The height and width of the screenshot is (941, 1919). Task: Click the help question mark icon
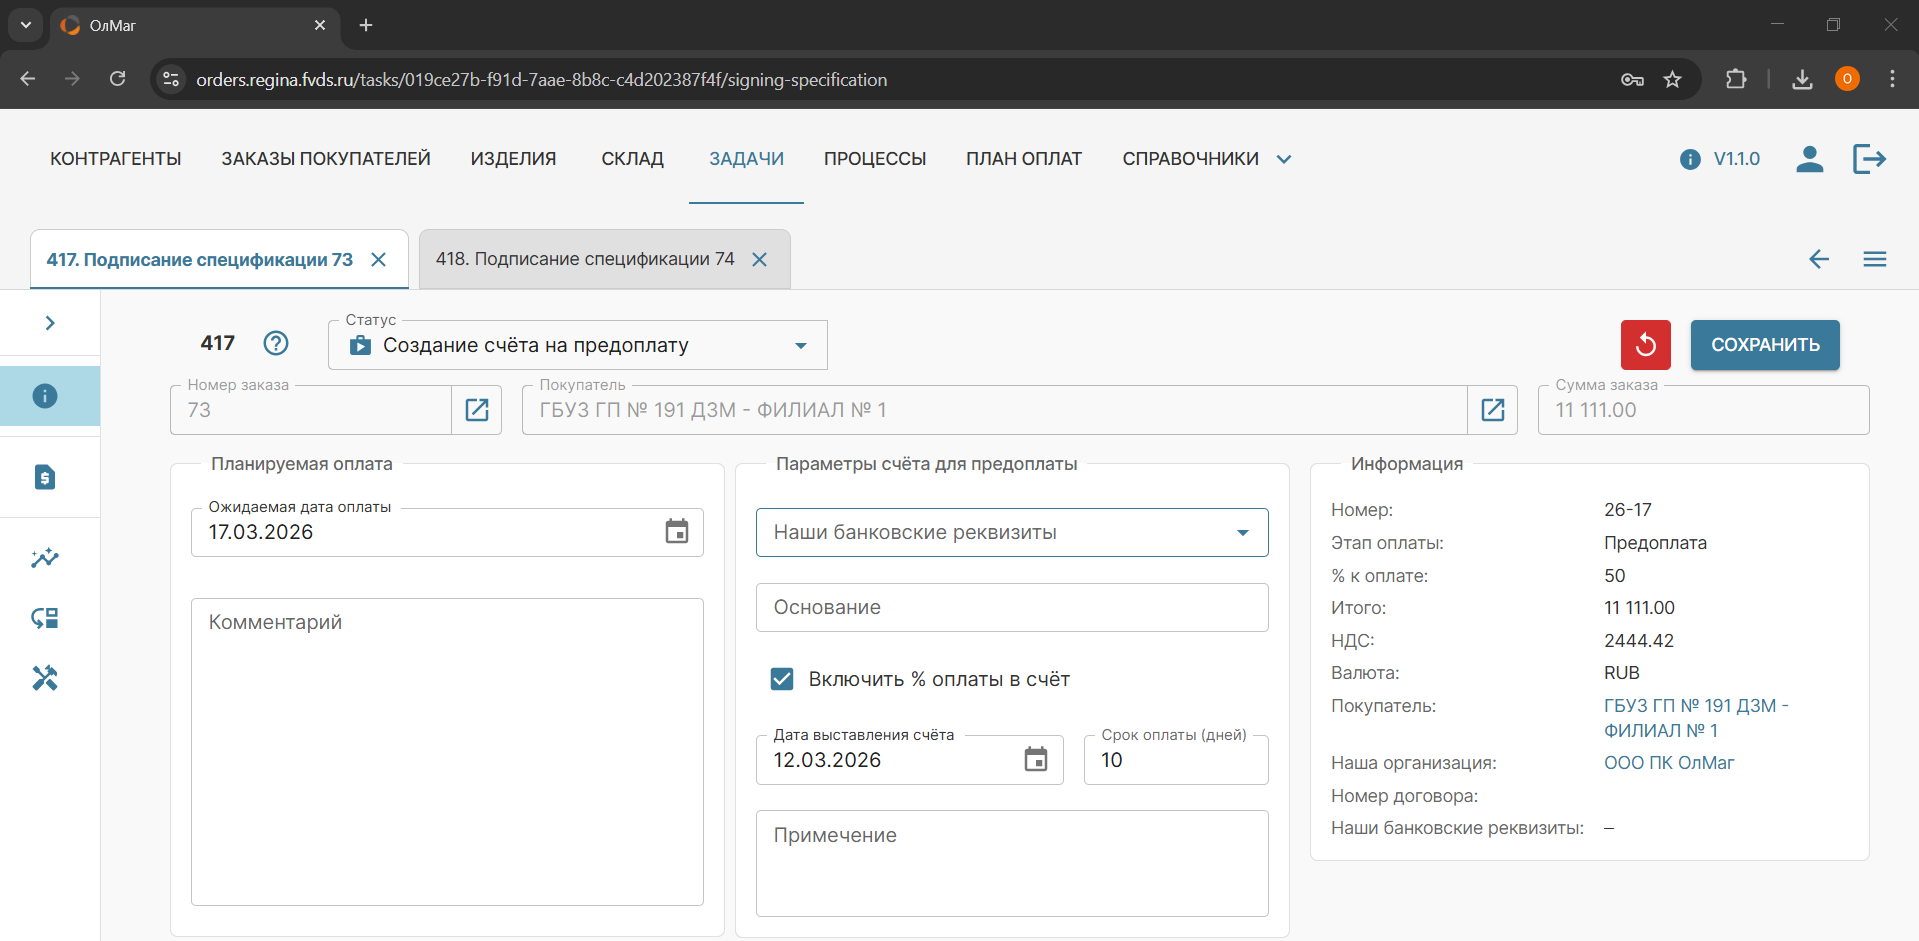276,344
